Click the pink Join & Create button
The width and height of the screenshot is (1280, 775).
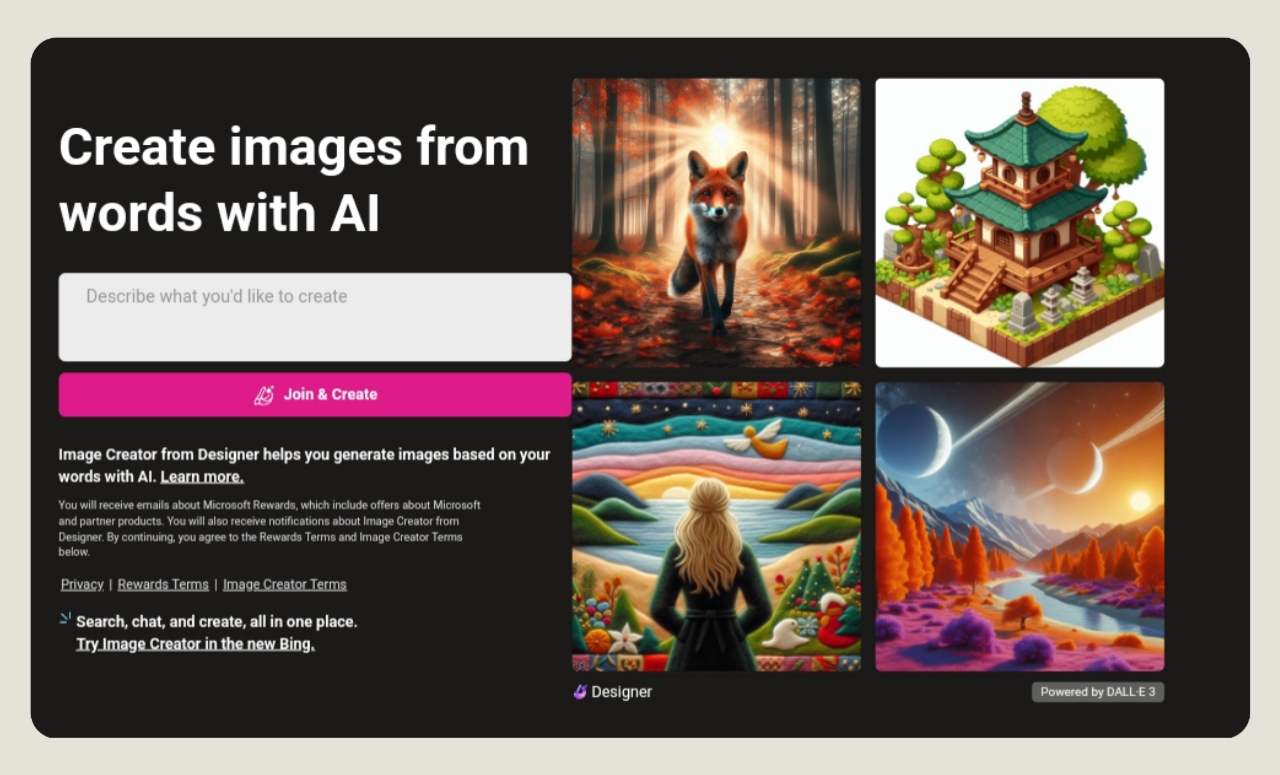point(315,395)
